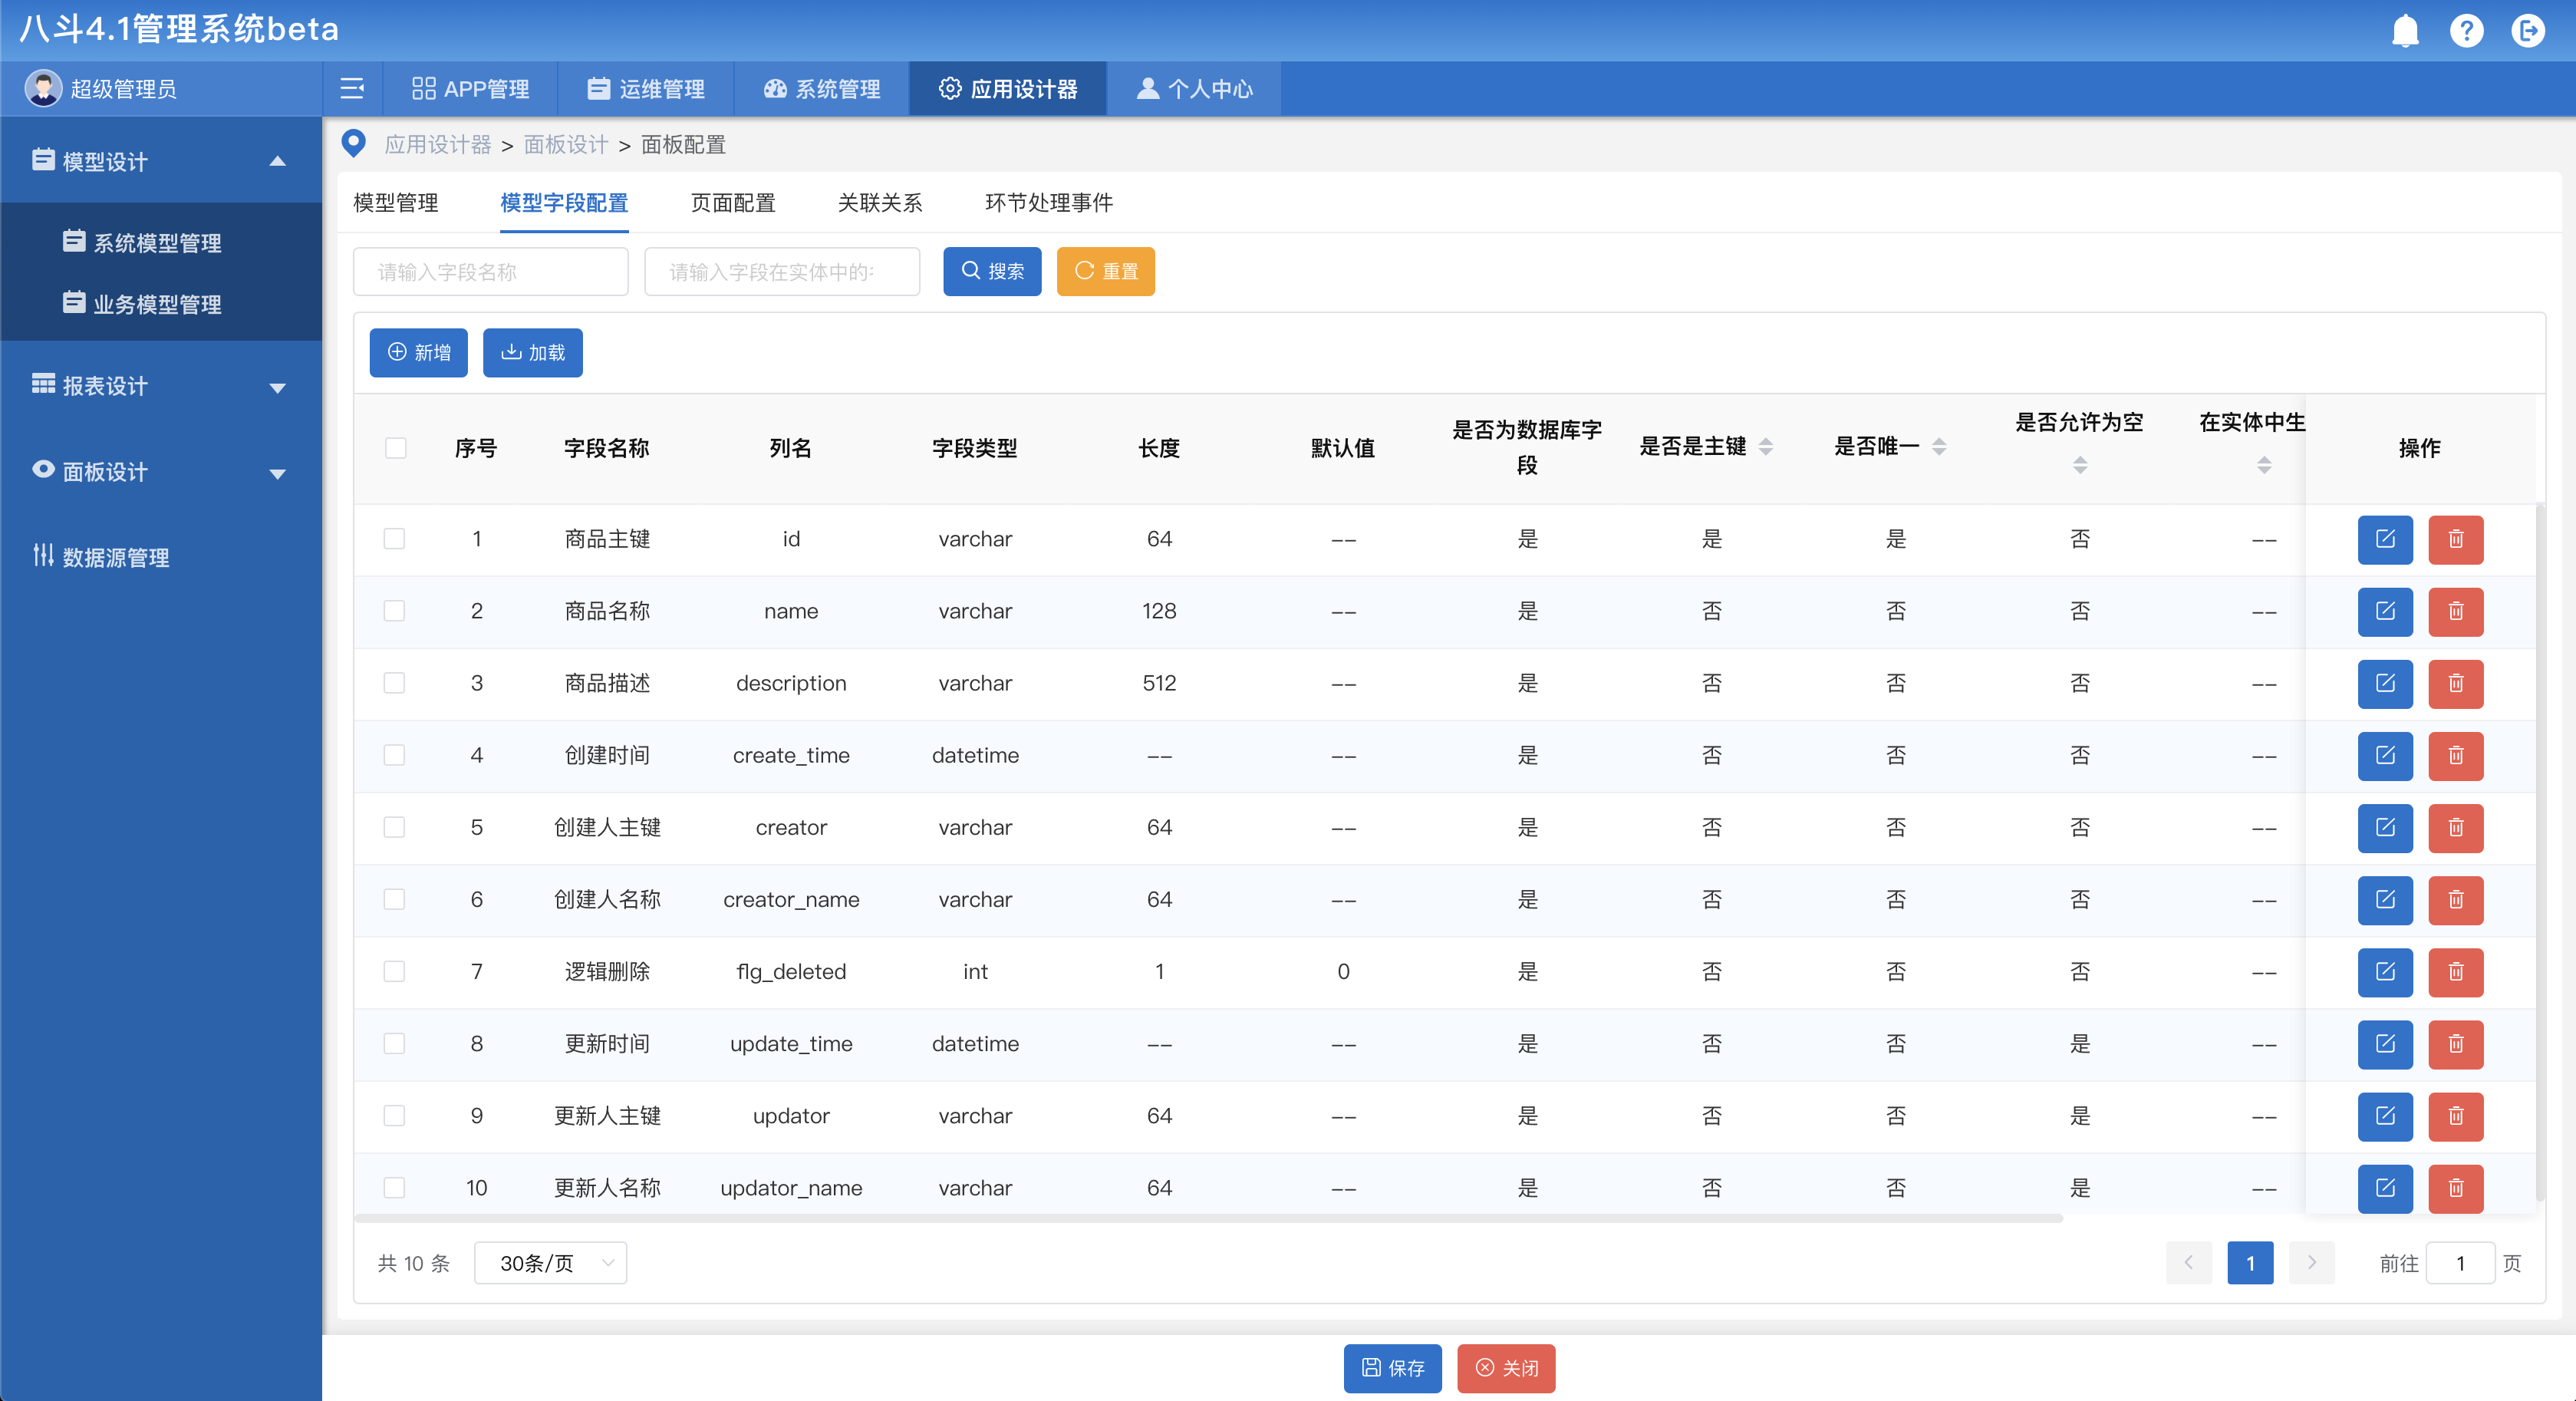Image resolution: width=2576 pixels, height=1401 pixels.
Task: Click the 新增 add button
Action: pyautogui.click(x=419, y=352)
